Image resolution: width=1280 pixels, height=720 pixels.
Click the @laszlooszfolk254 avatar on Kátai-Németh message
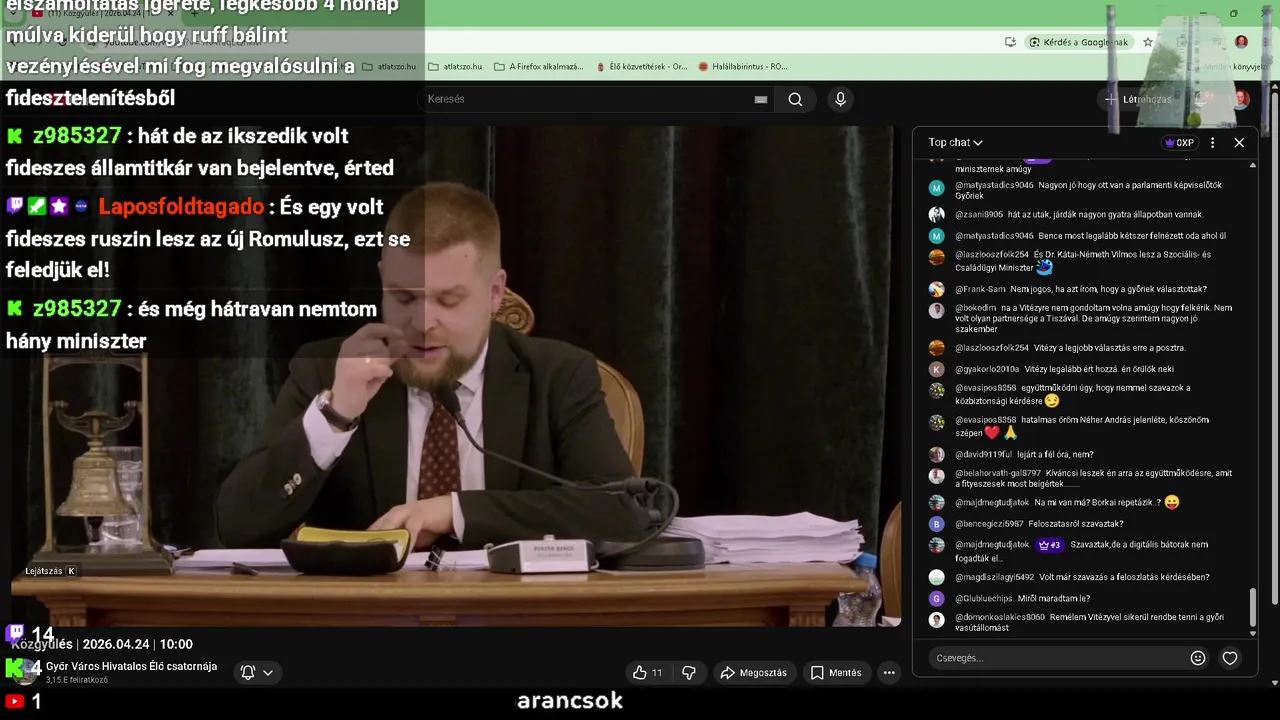pos(936,257)
